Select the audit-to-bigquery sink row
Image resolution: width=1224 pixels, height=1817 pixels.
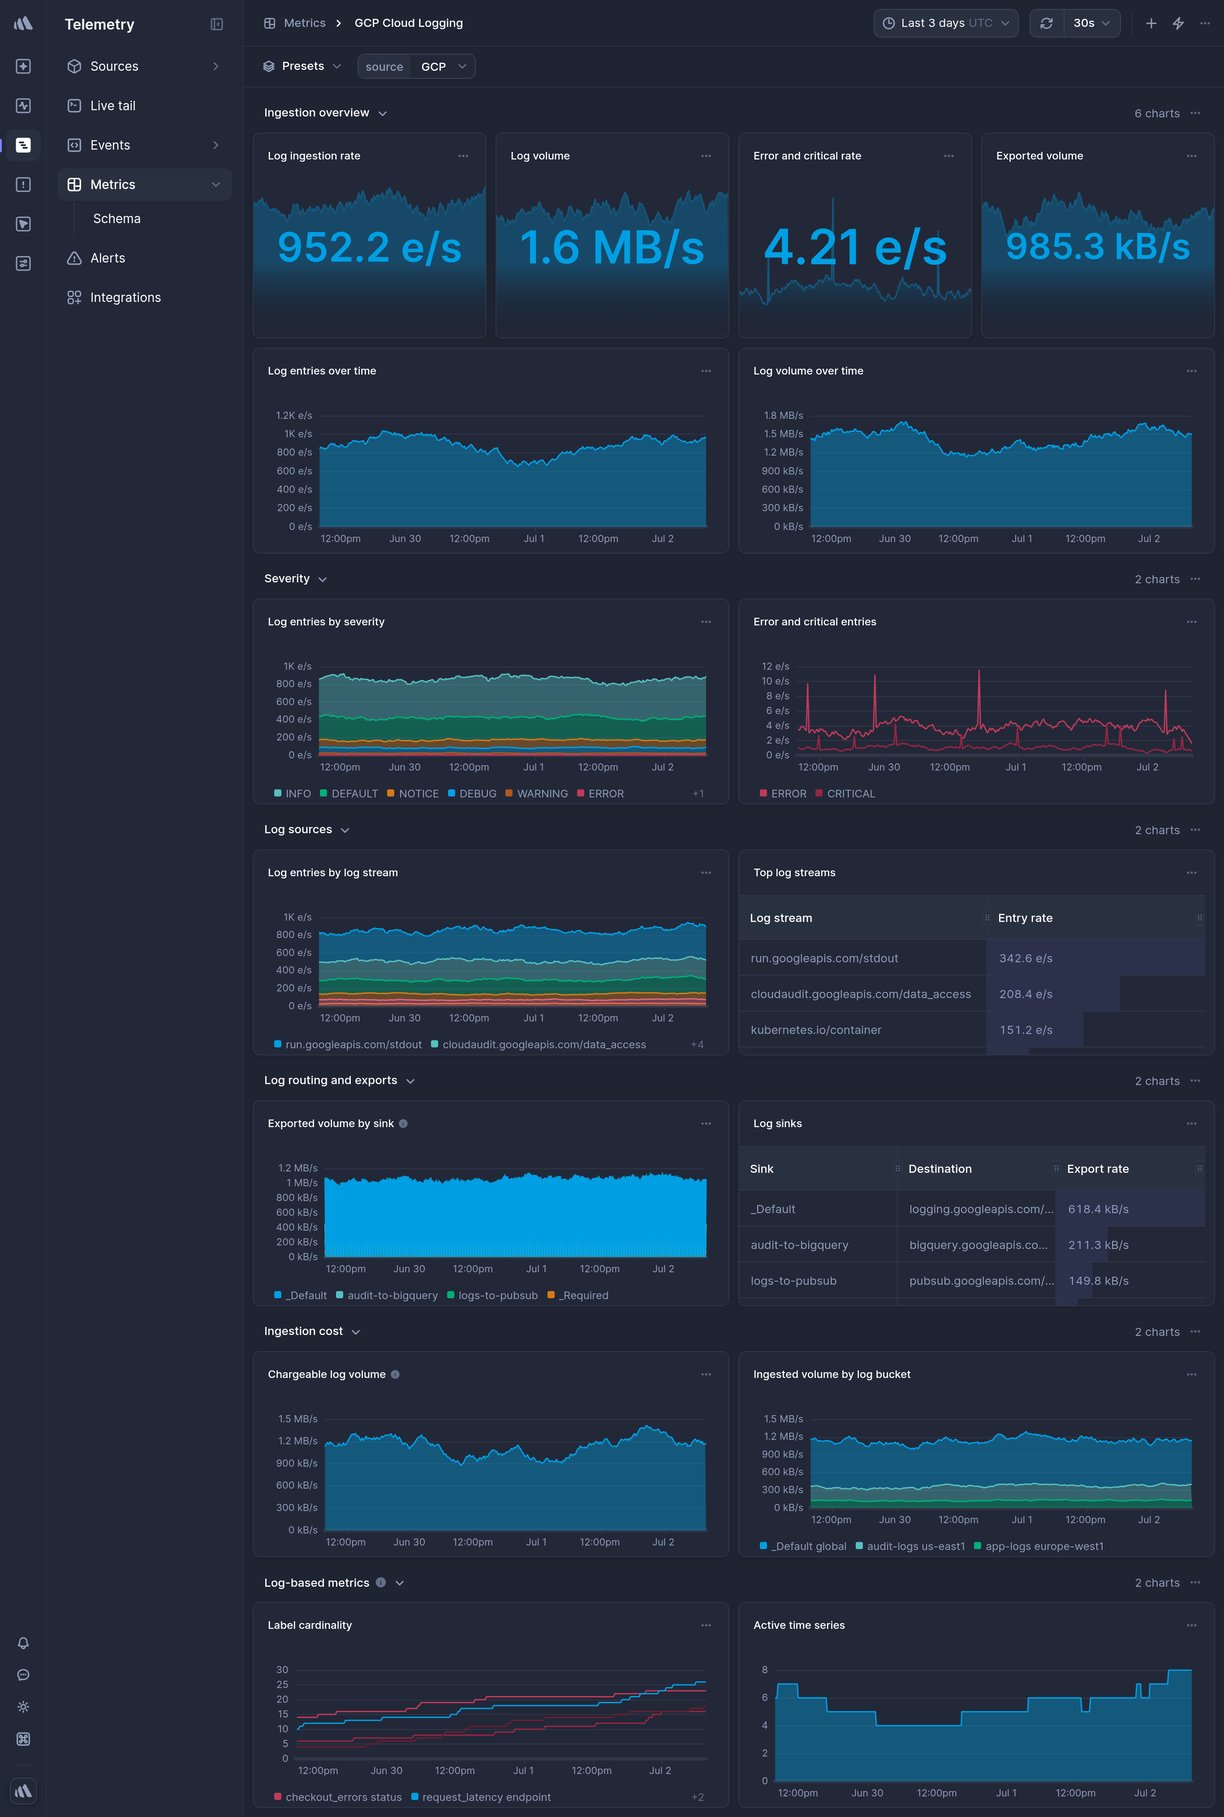[972, 1245]
